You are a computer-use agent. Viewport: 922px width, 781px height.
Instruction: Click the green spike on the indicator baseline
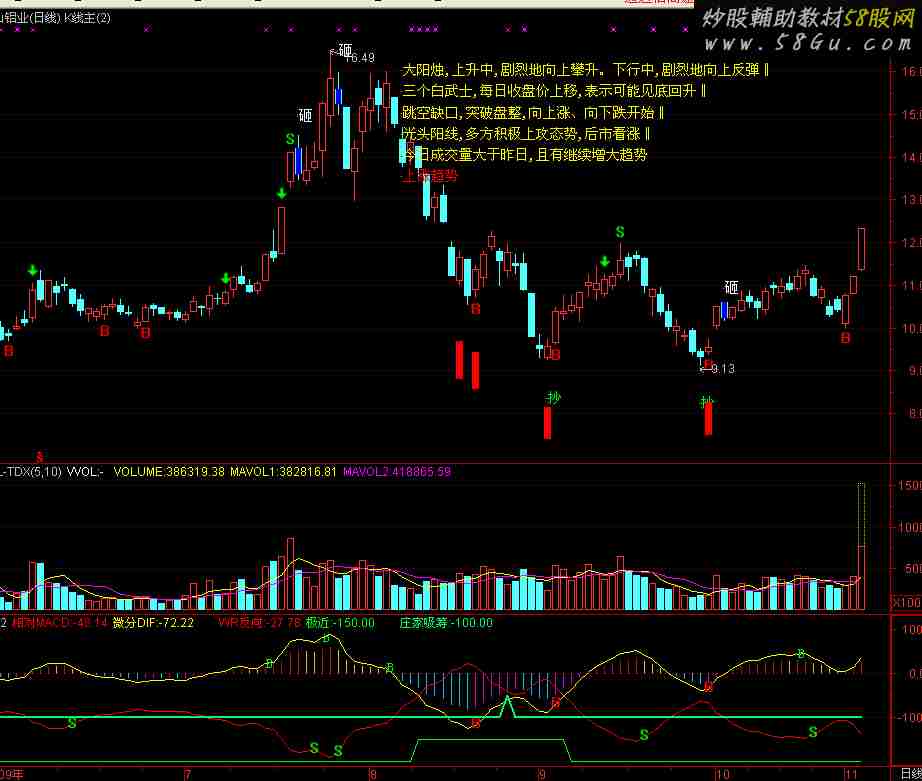tap(508, 706)
